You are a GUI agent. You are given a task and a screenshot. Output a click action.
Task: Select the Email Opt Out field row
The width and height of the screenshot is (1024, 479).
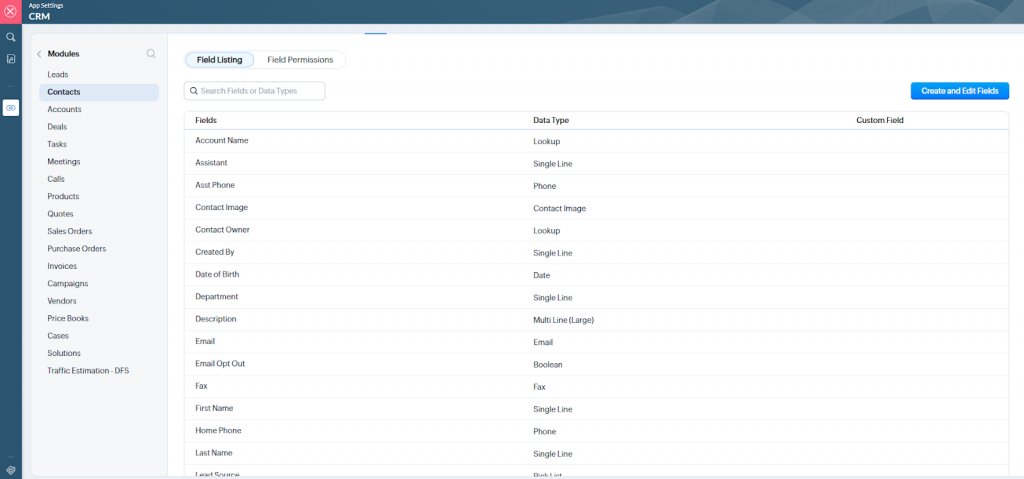point(220,364)
